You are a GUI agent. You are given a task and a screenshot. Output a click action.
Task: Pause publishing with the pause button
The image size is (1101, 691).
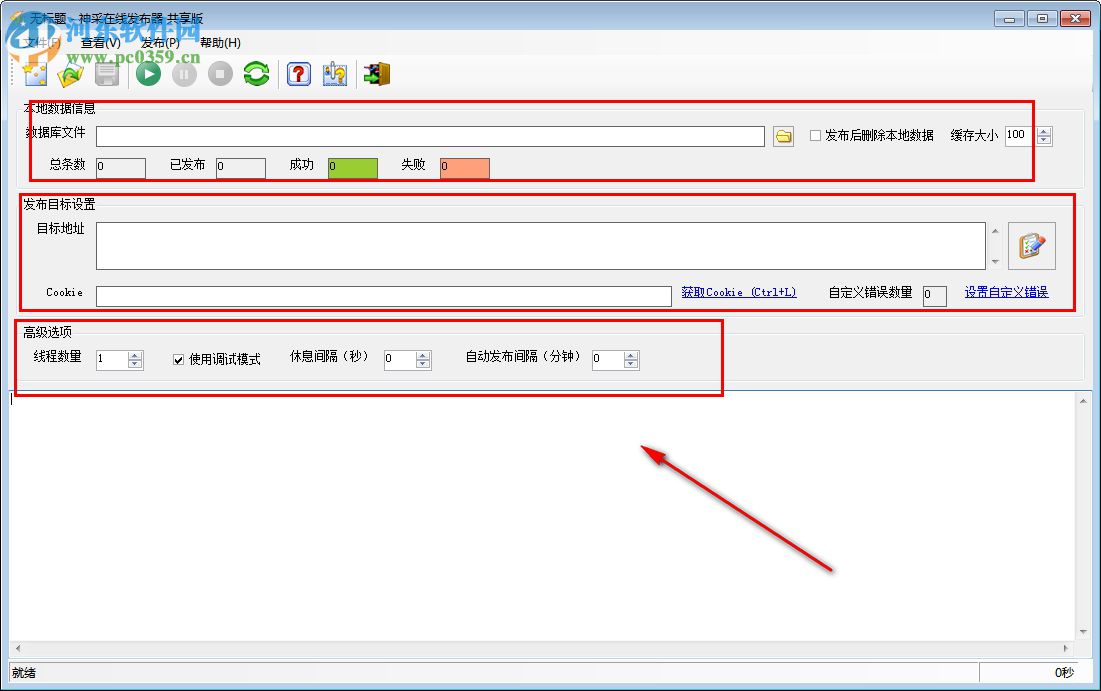click(184, 74)
